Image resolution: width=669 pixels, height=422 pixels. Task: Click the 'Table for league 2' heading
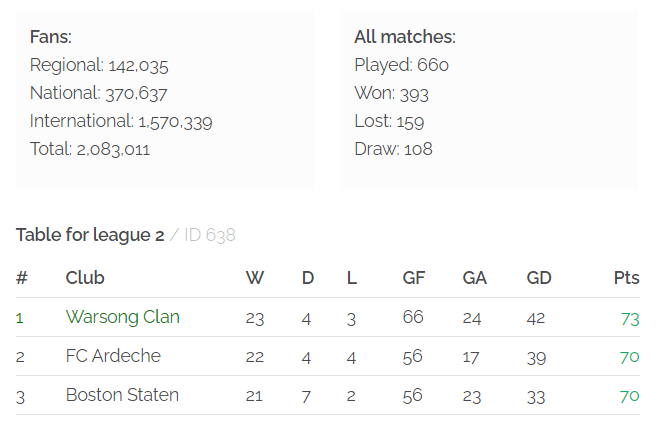tap(90, 236)
